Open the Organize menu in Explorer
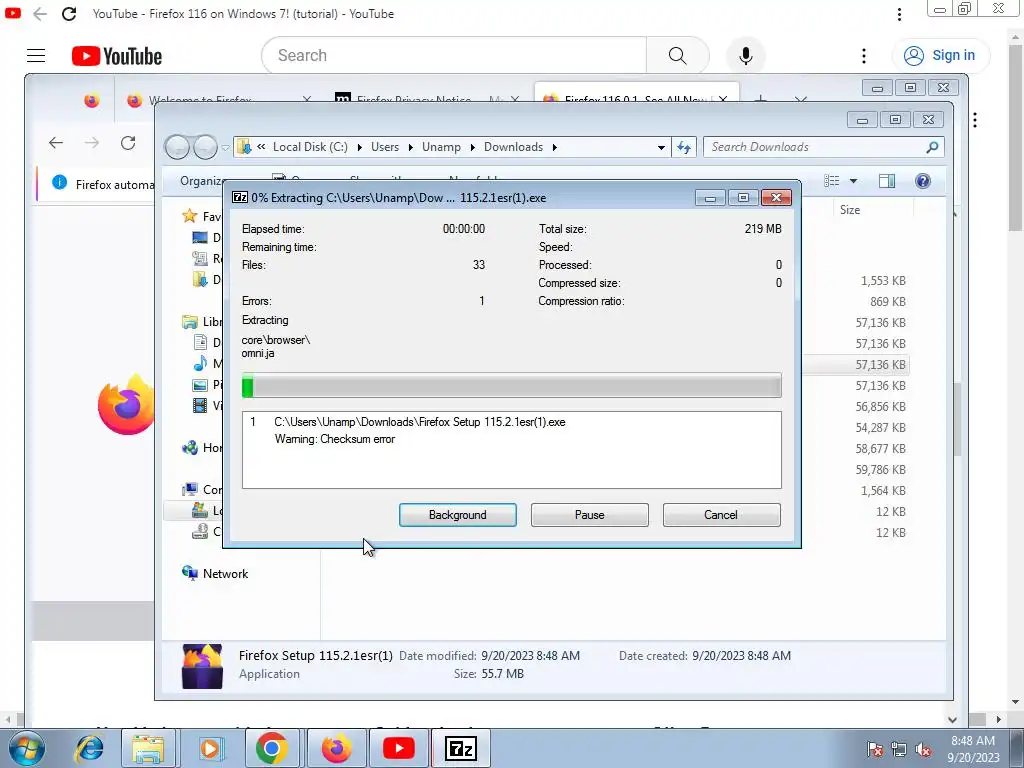Image resolution: width=1024 pixels, height=768 pixels. pyautogui.click(x=203, y=181)
